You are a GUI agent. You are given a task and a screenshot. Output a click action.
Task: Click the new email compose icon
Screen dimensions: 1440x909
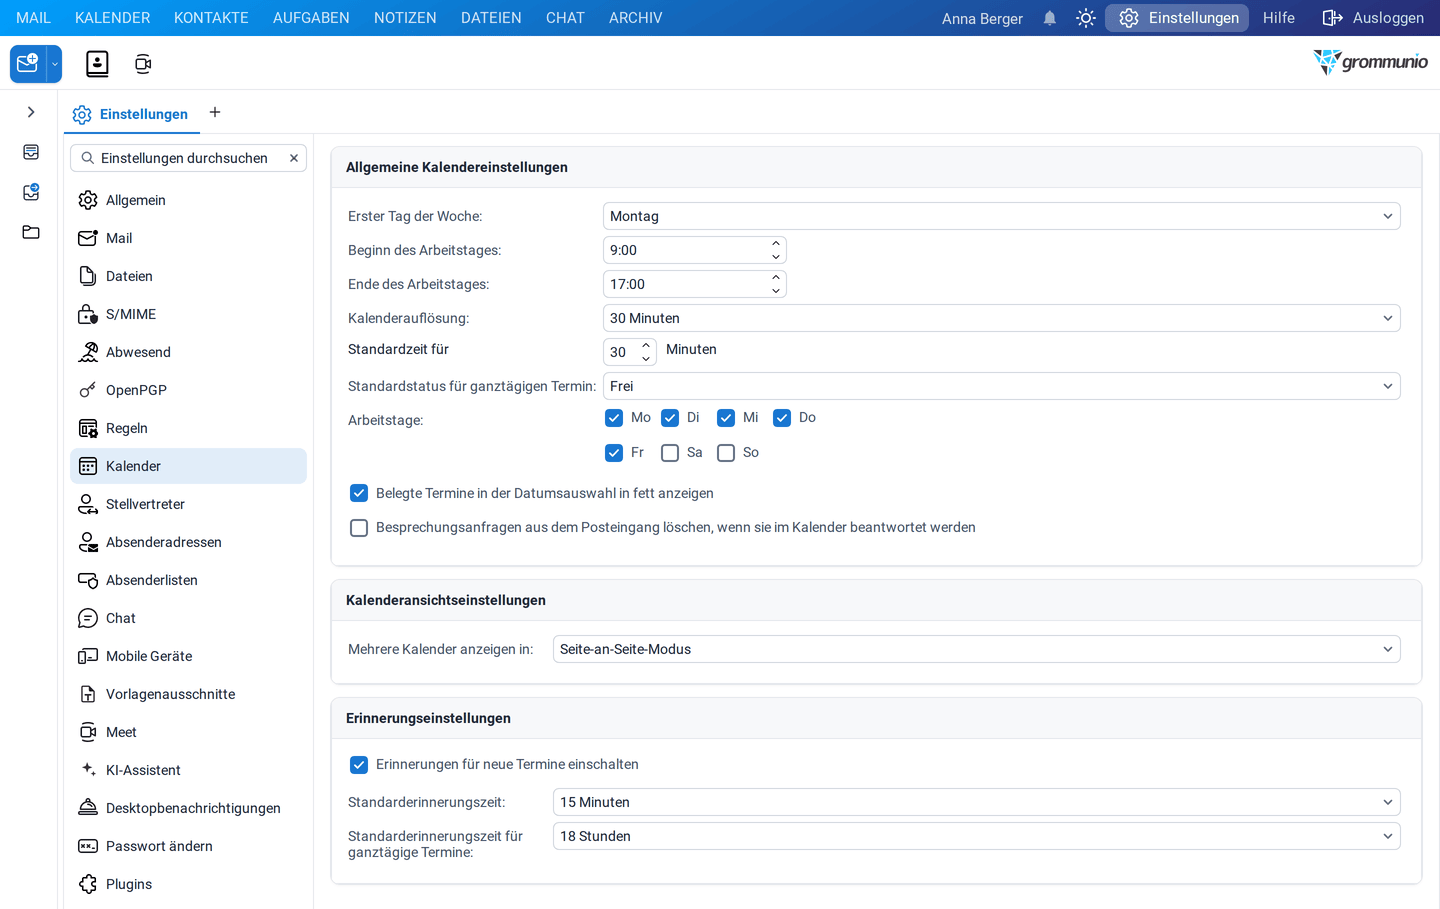[28, 64]
